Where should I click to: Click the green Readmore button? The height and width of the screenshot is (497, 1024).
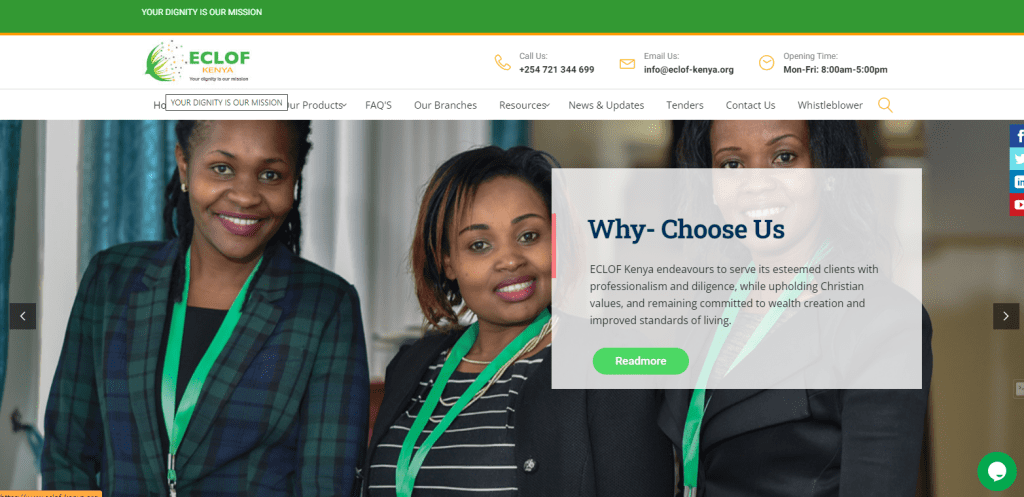(x=641, y=361)
